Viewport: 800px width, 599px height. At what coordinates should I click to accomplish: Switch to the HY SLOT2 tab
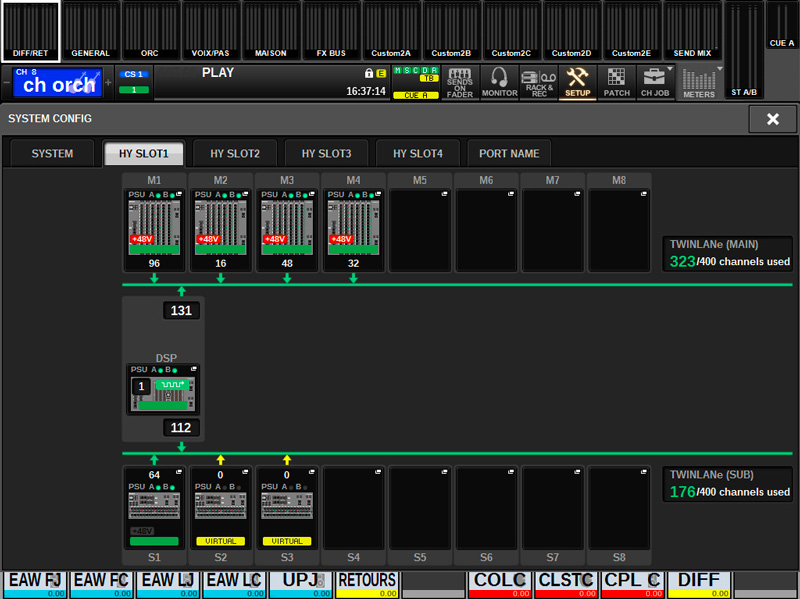(235, 153)
